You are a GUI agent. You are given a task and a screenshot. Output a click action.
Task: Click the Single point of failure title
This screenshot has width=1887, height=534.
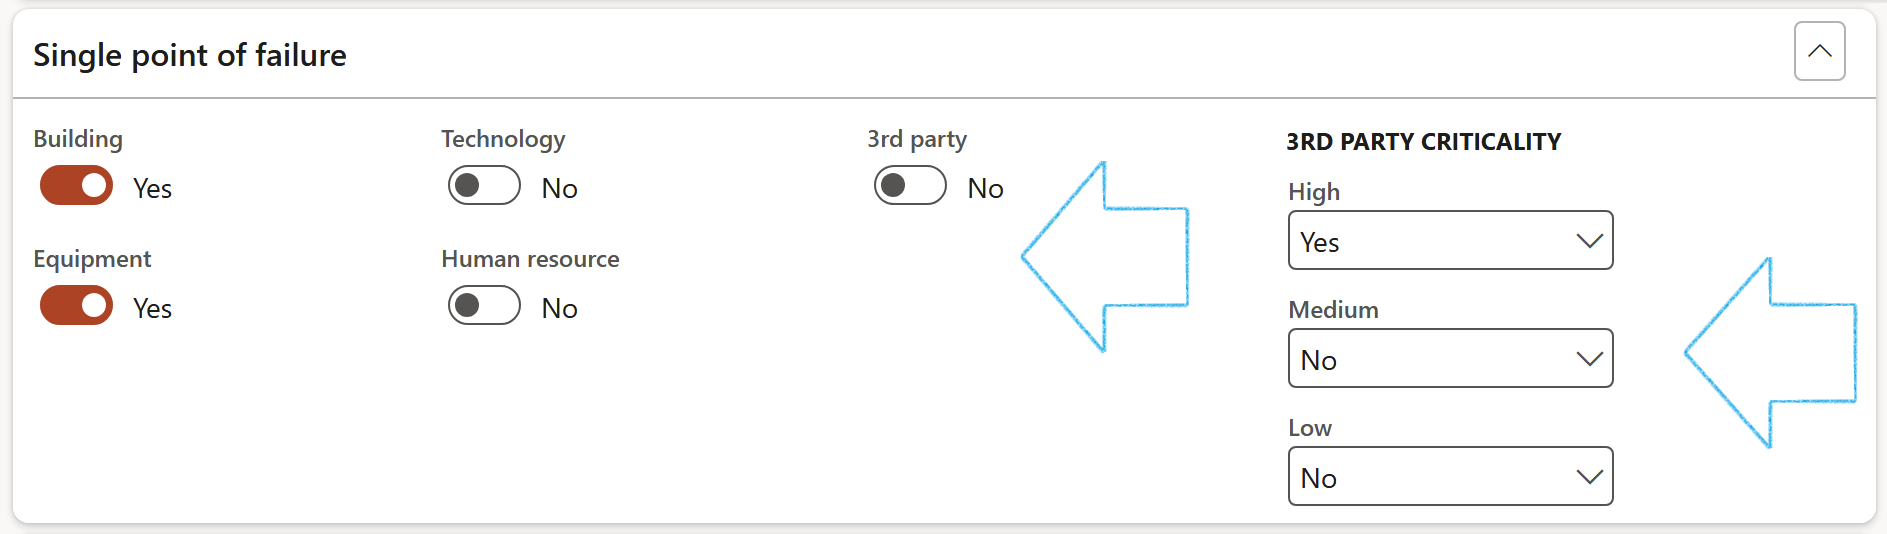[x=190, y=55]
